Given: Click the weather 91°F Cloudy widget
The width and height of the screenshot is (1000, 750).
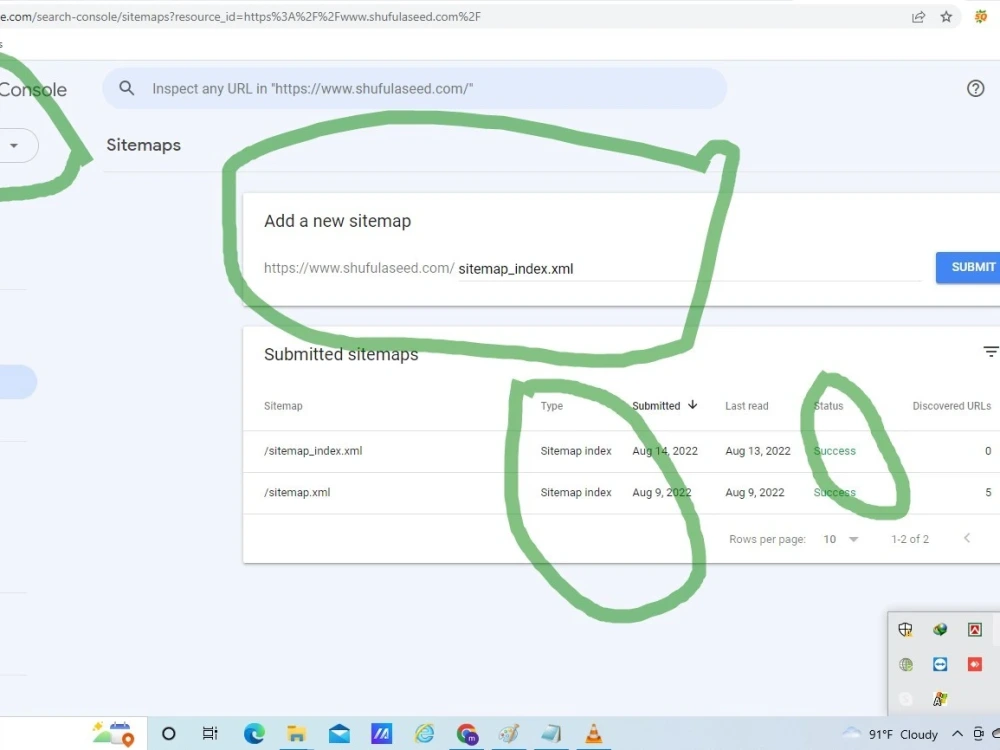Looking at the screenshot, I should tap(890, 734).
